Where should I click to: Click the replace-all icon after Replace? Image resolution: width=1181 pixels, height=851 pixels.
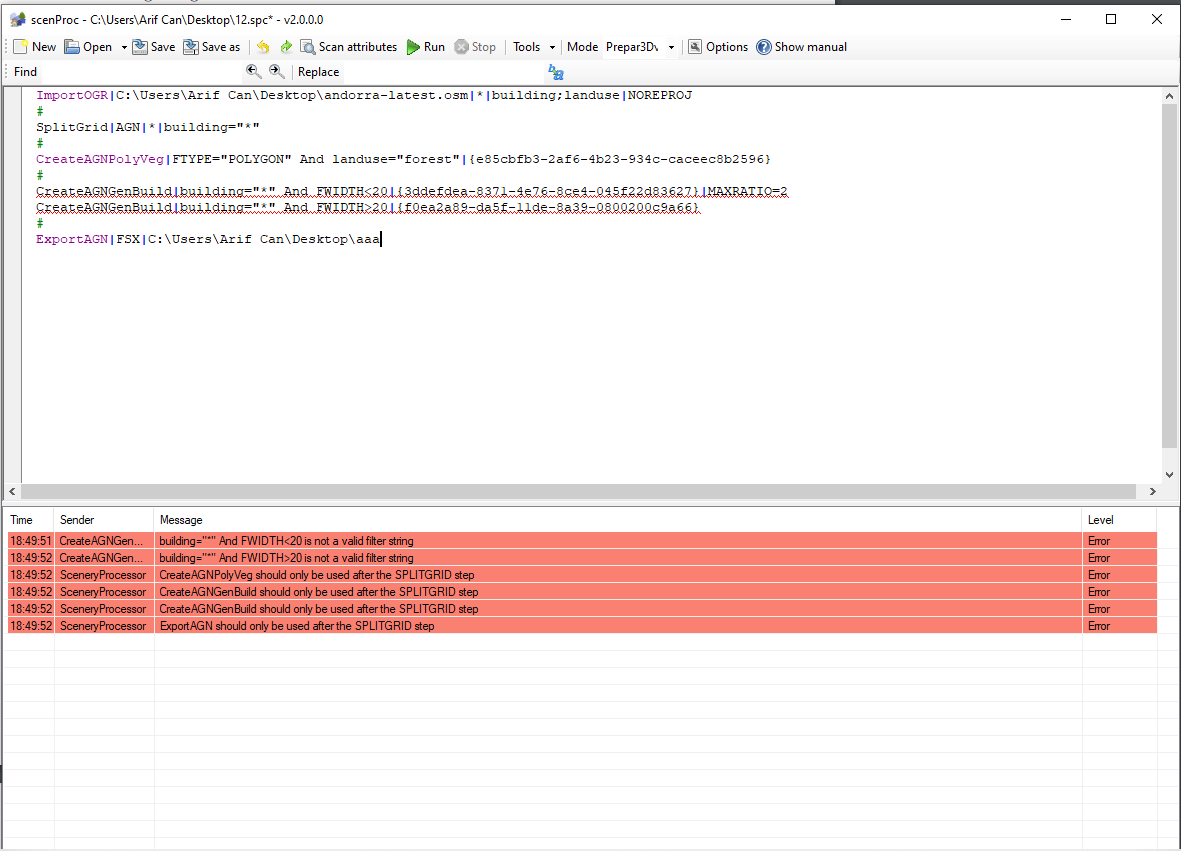pos(556,72)
